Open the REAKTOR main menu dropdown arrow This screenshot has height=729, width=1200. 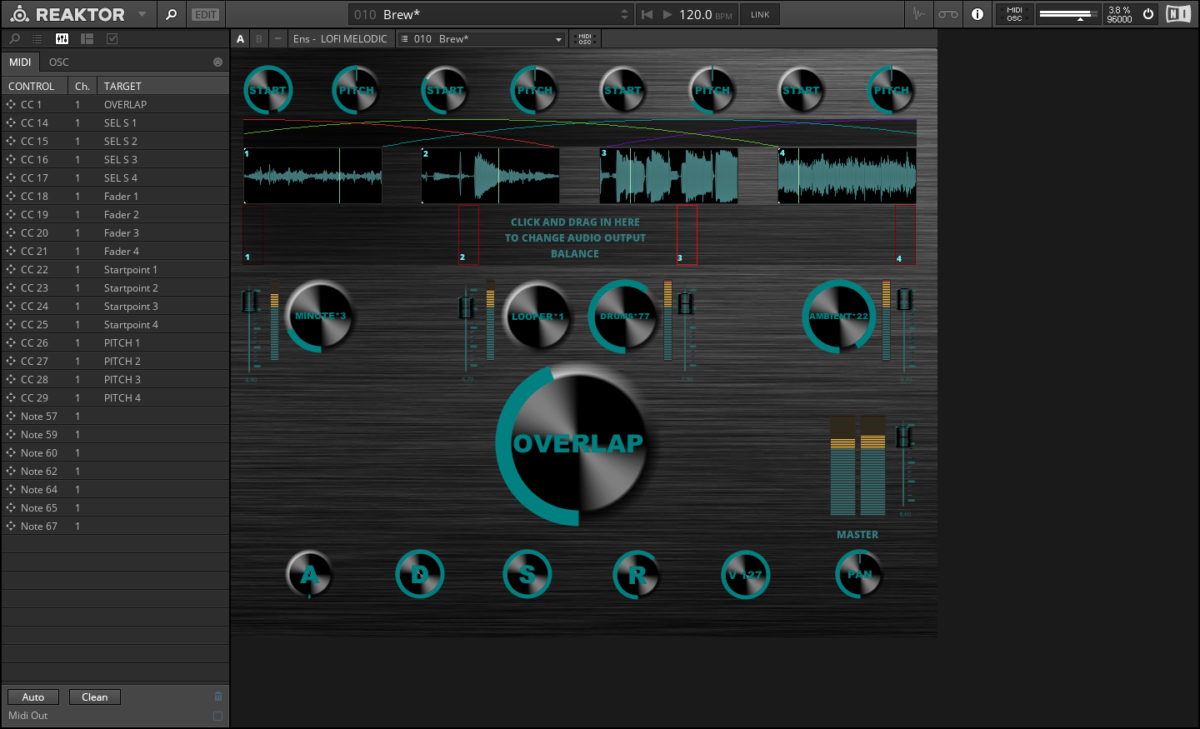(142, 14)
